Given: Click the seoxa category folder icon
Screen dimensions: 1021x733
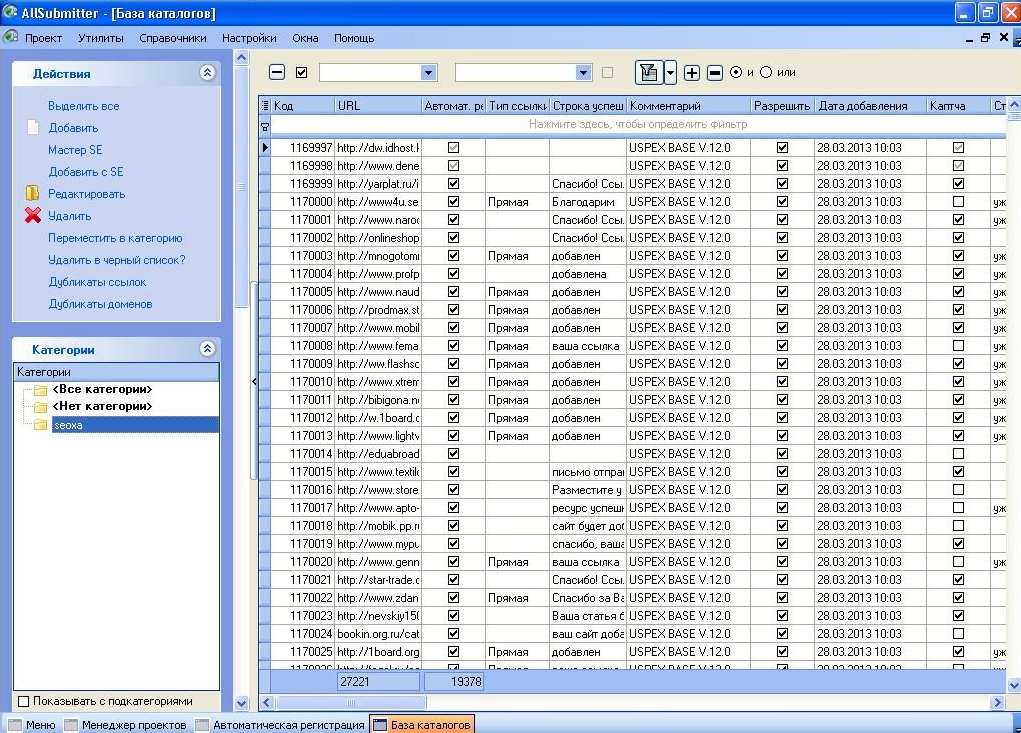Looking at the screenshot, I should click(41, 425).
